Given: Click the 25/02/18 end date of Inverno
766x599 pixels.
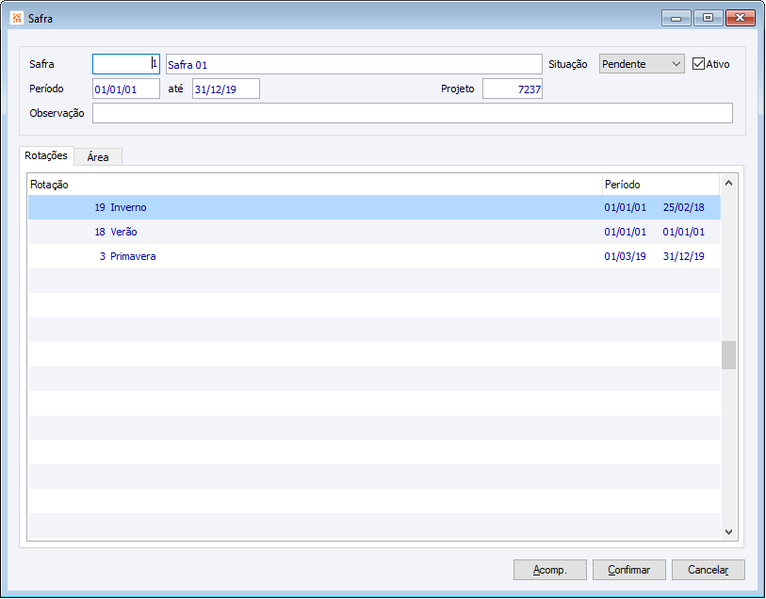Looking at the screenshot, I should (683, 207).
